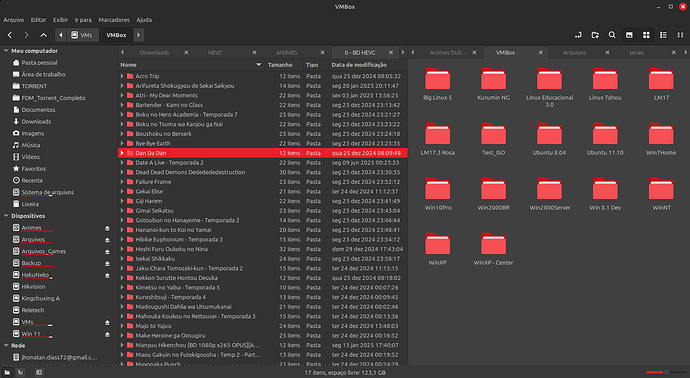Eject the Animes device
Image resolution: width=690 pixels, height=378 pixels.
pos(107,228)
